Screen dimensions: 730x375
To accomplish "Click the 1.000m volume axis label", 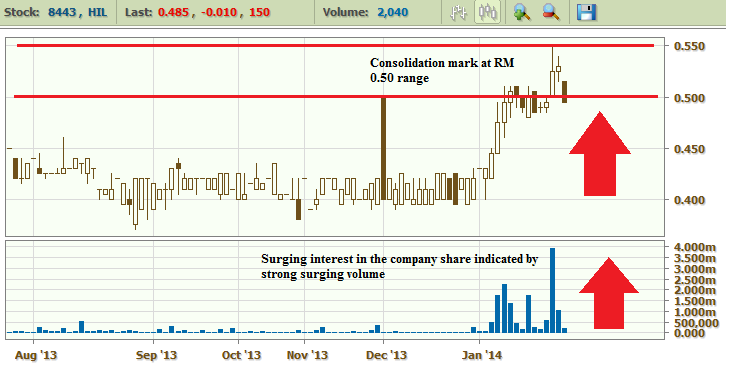I will (695, 312).
